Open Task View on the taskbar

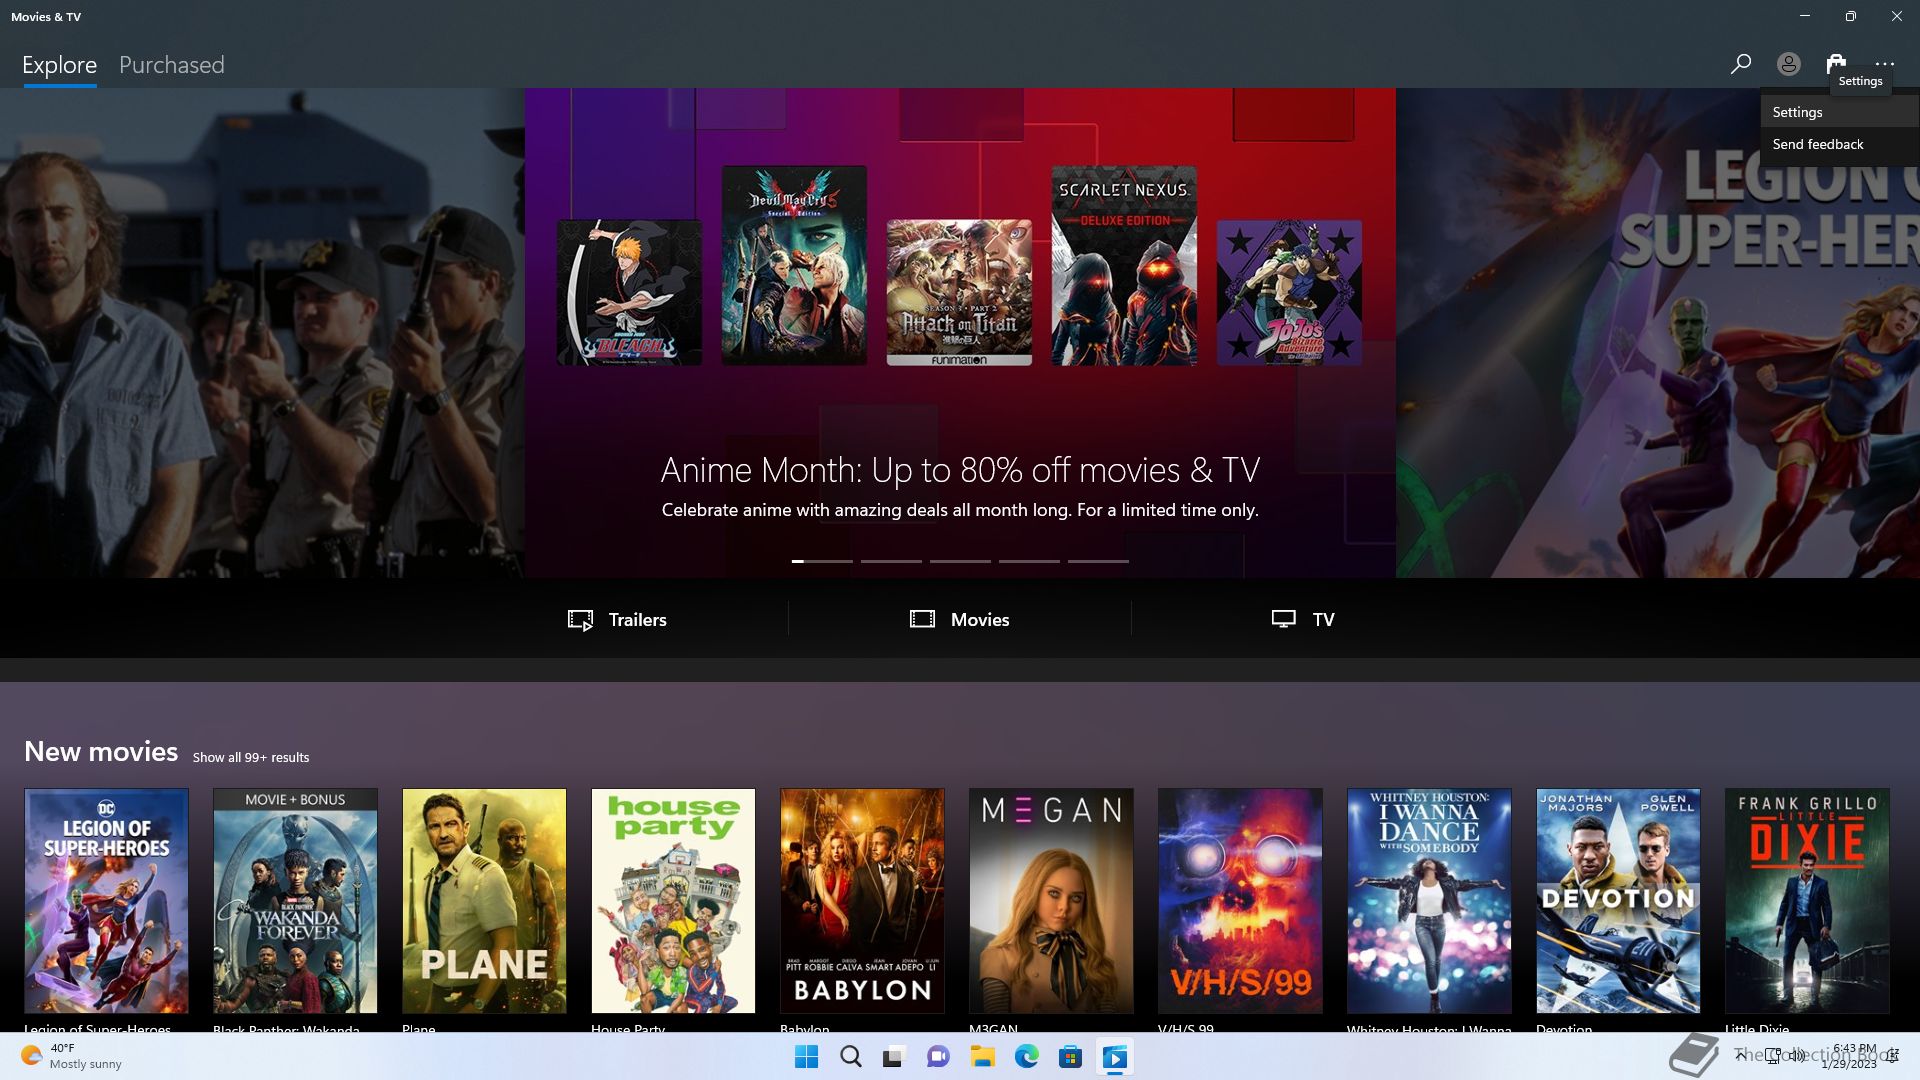[x=894, y=1057]
